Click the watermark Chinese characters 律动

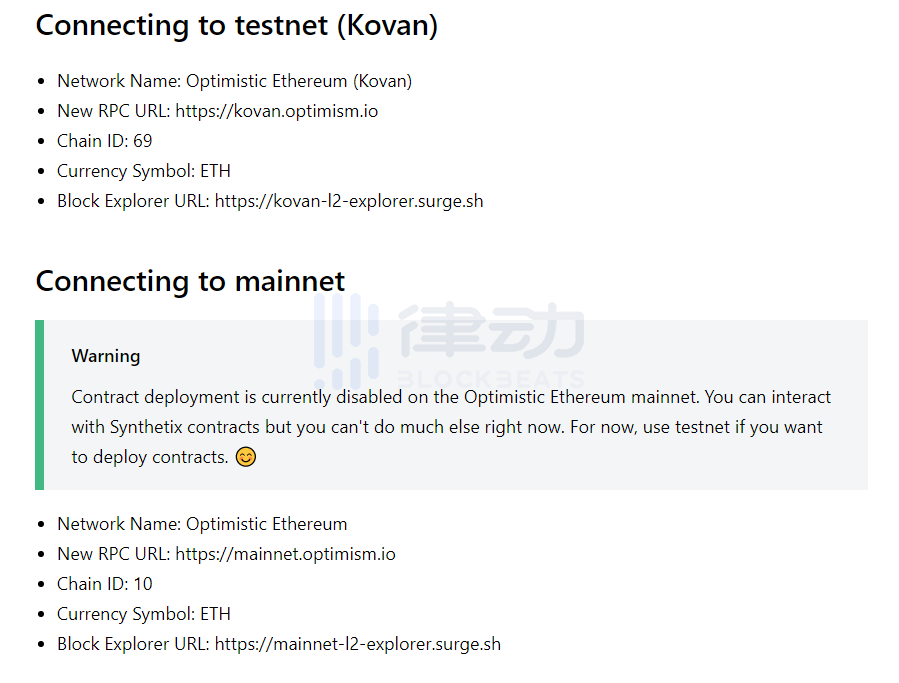pyautogui.click(x=491, y=333)
